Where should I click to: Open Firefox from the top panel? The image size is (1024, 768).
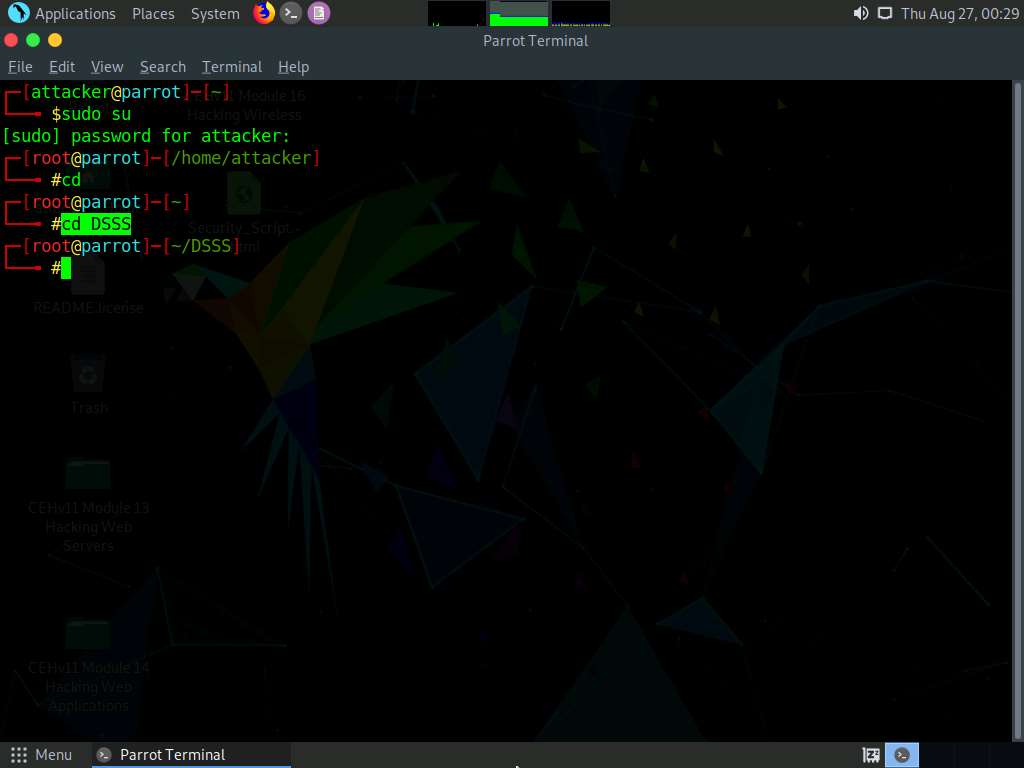coord(263,13)
